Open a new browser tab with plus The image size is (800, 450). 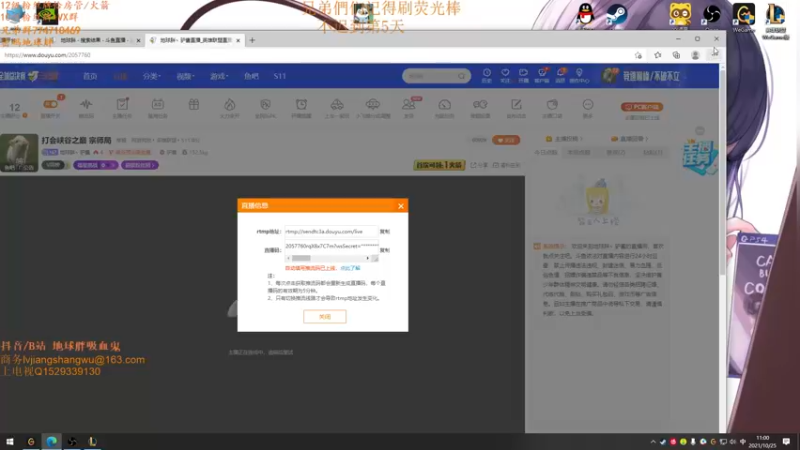[252, 40]
